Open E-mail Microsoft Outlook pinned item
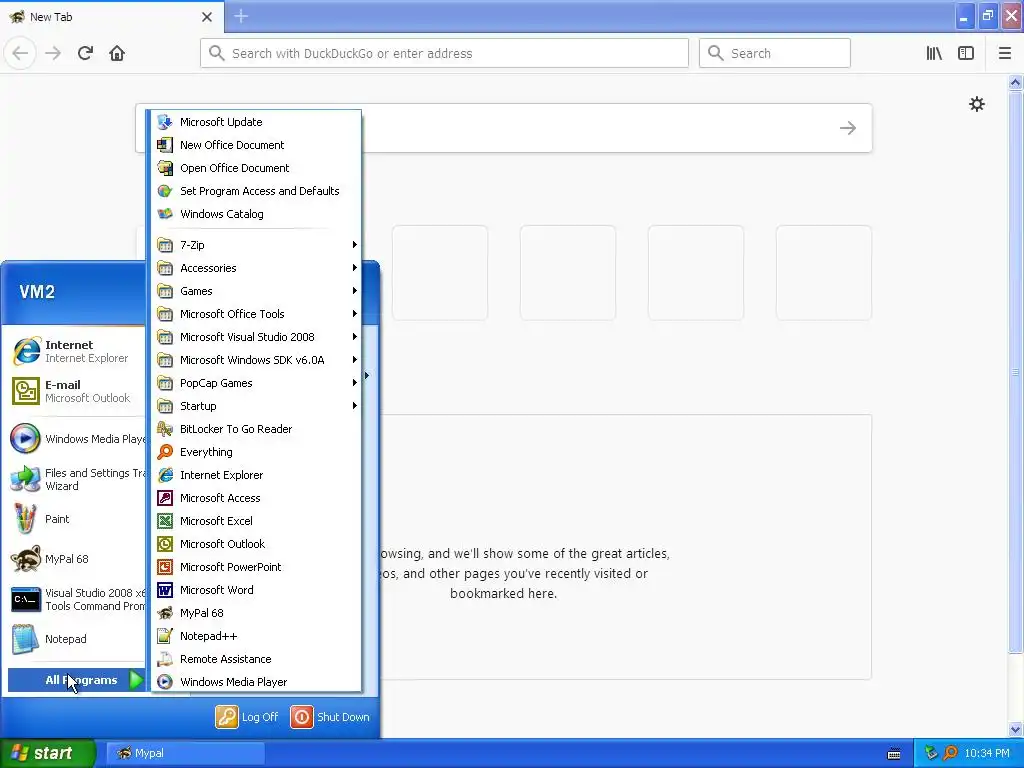The image size is (1024, 768). click(x=76, y=391)
